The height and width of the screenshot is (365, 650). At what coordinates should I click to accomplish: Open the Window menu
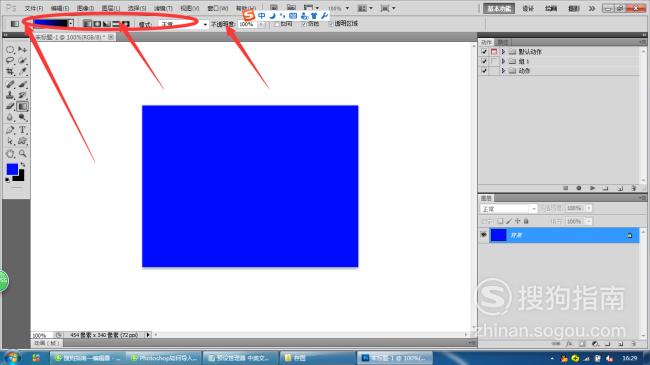(218, 8)
